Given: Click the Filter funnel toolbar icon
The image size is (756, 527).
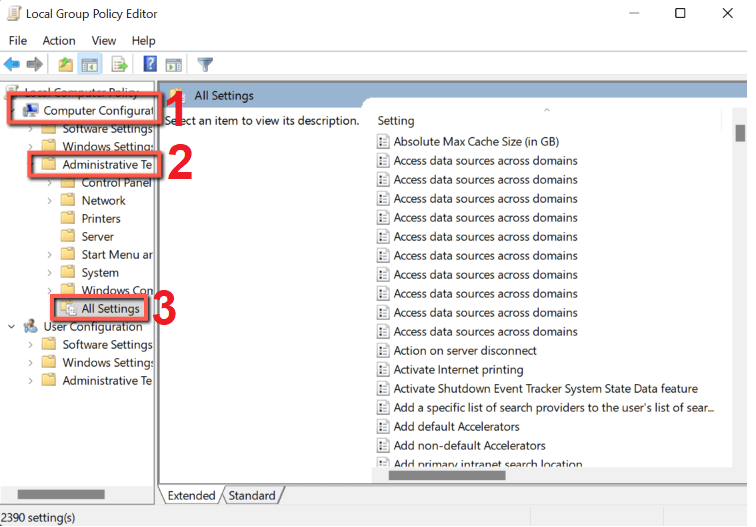Looking at the screenshot, I should pos(205,65).
